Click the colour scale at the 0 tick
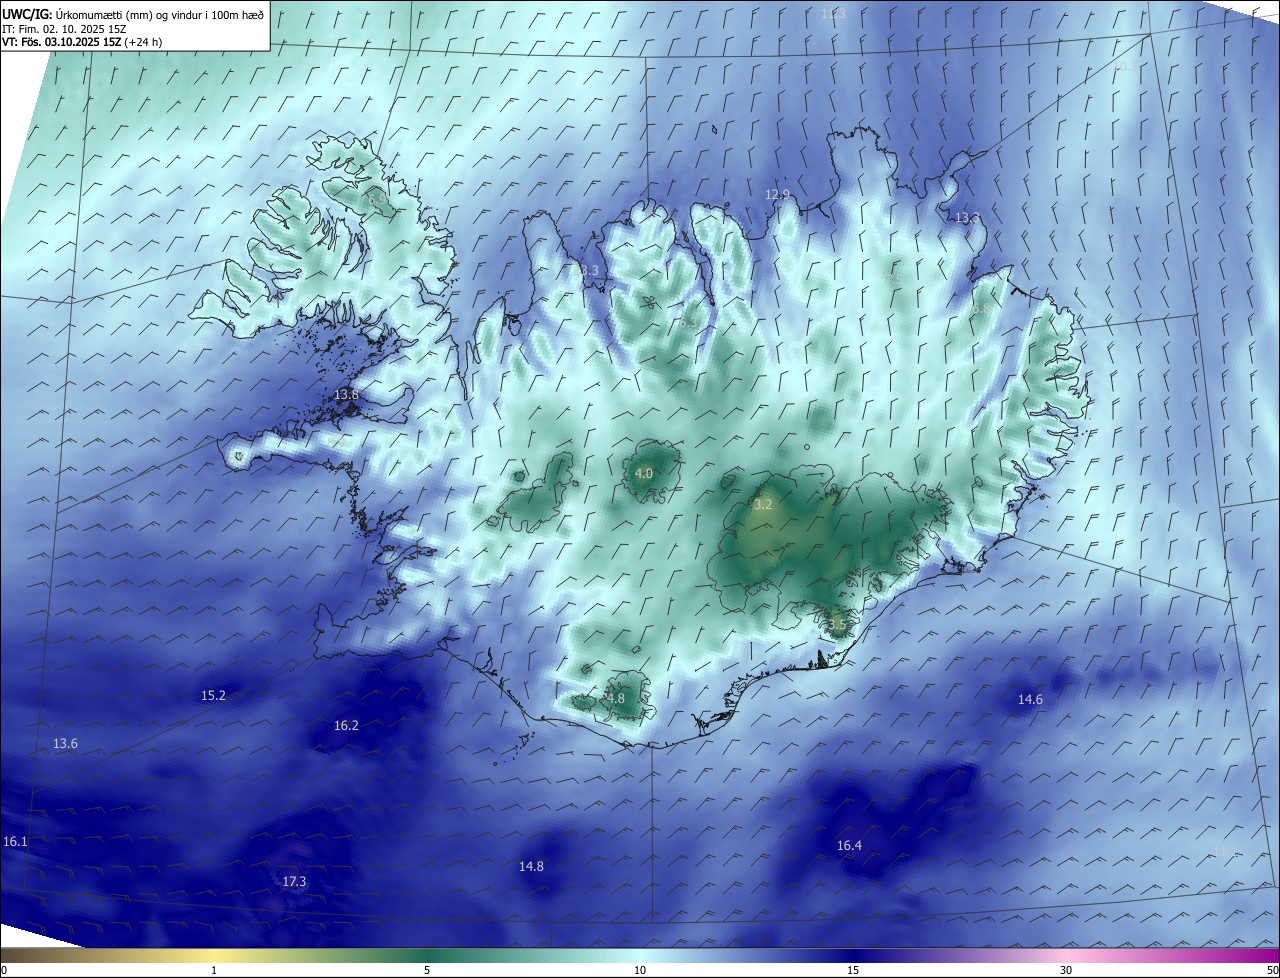The image size is (1280, 978). 3,970
